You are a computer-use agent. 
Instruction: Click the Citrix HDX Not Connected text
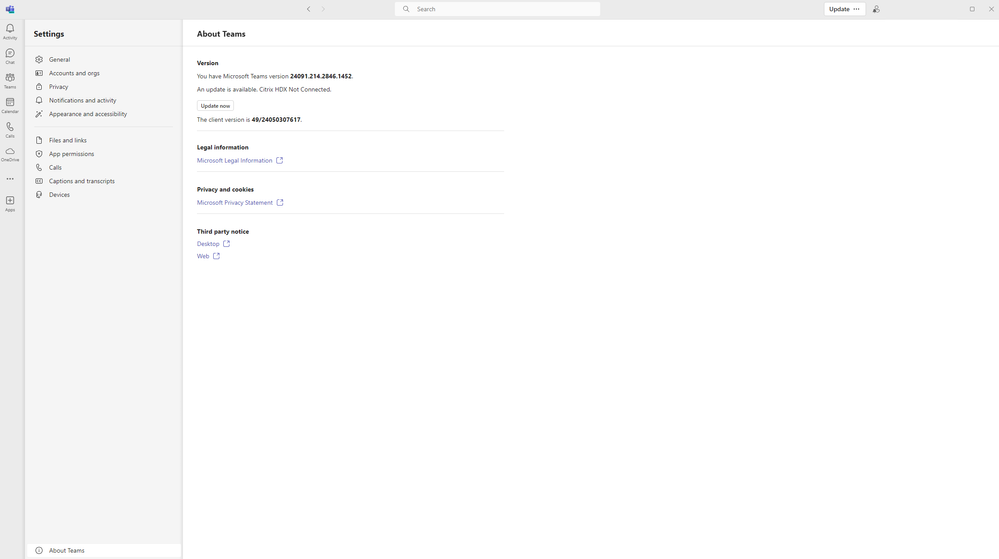pos(295,90)
